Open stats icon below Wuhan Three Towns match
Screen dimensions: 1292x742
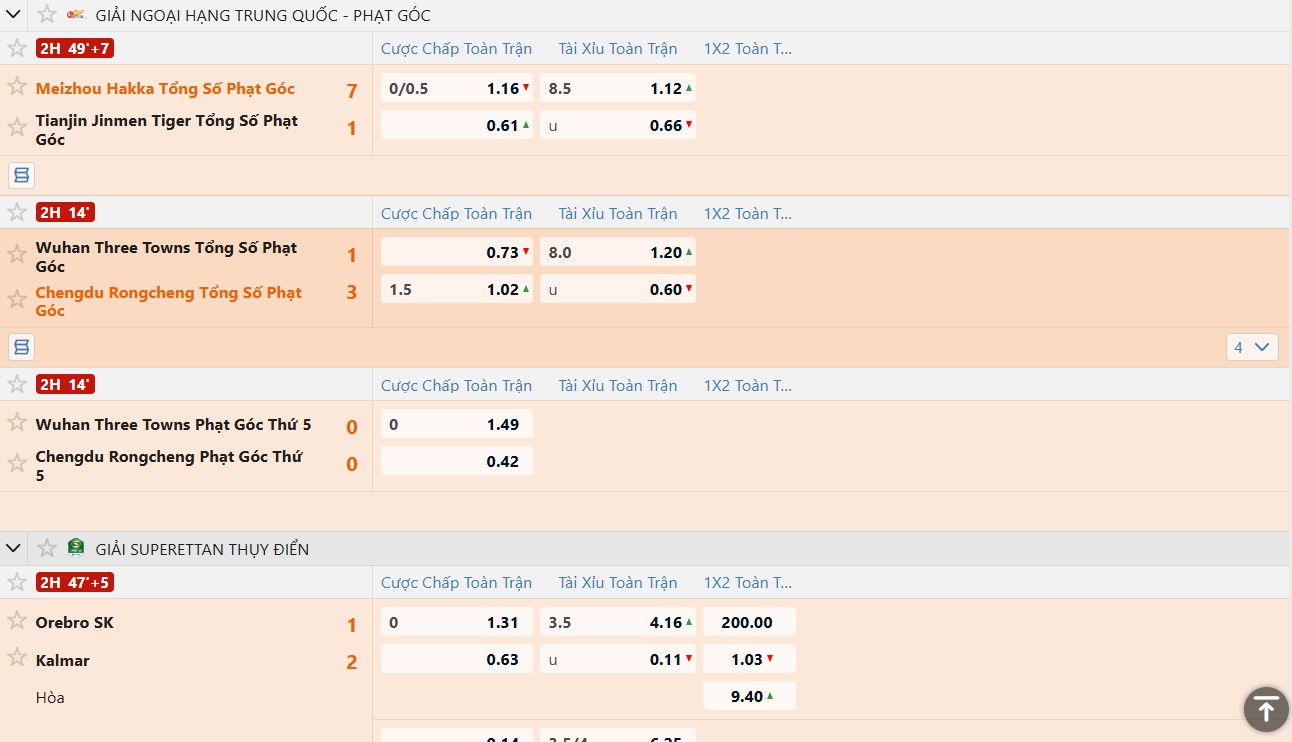22,347
